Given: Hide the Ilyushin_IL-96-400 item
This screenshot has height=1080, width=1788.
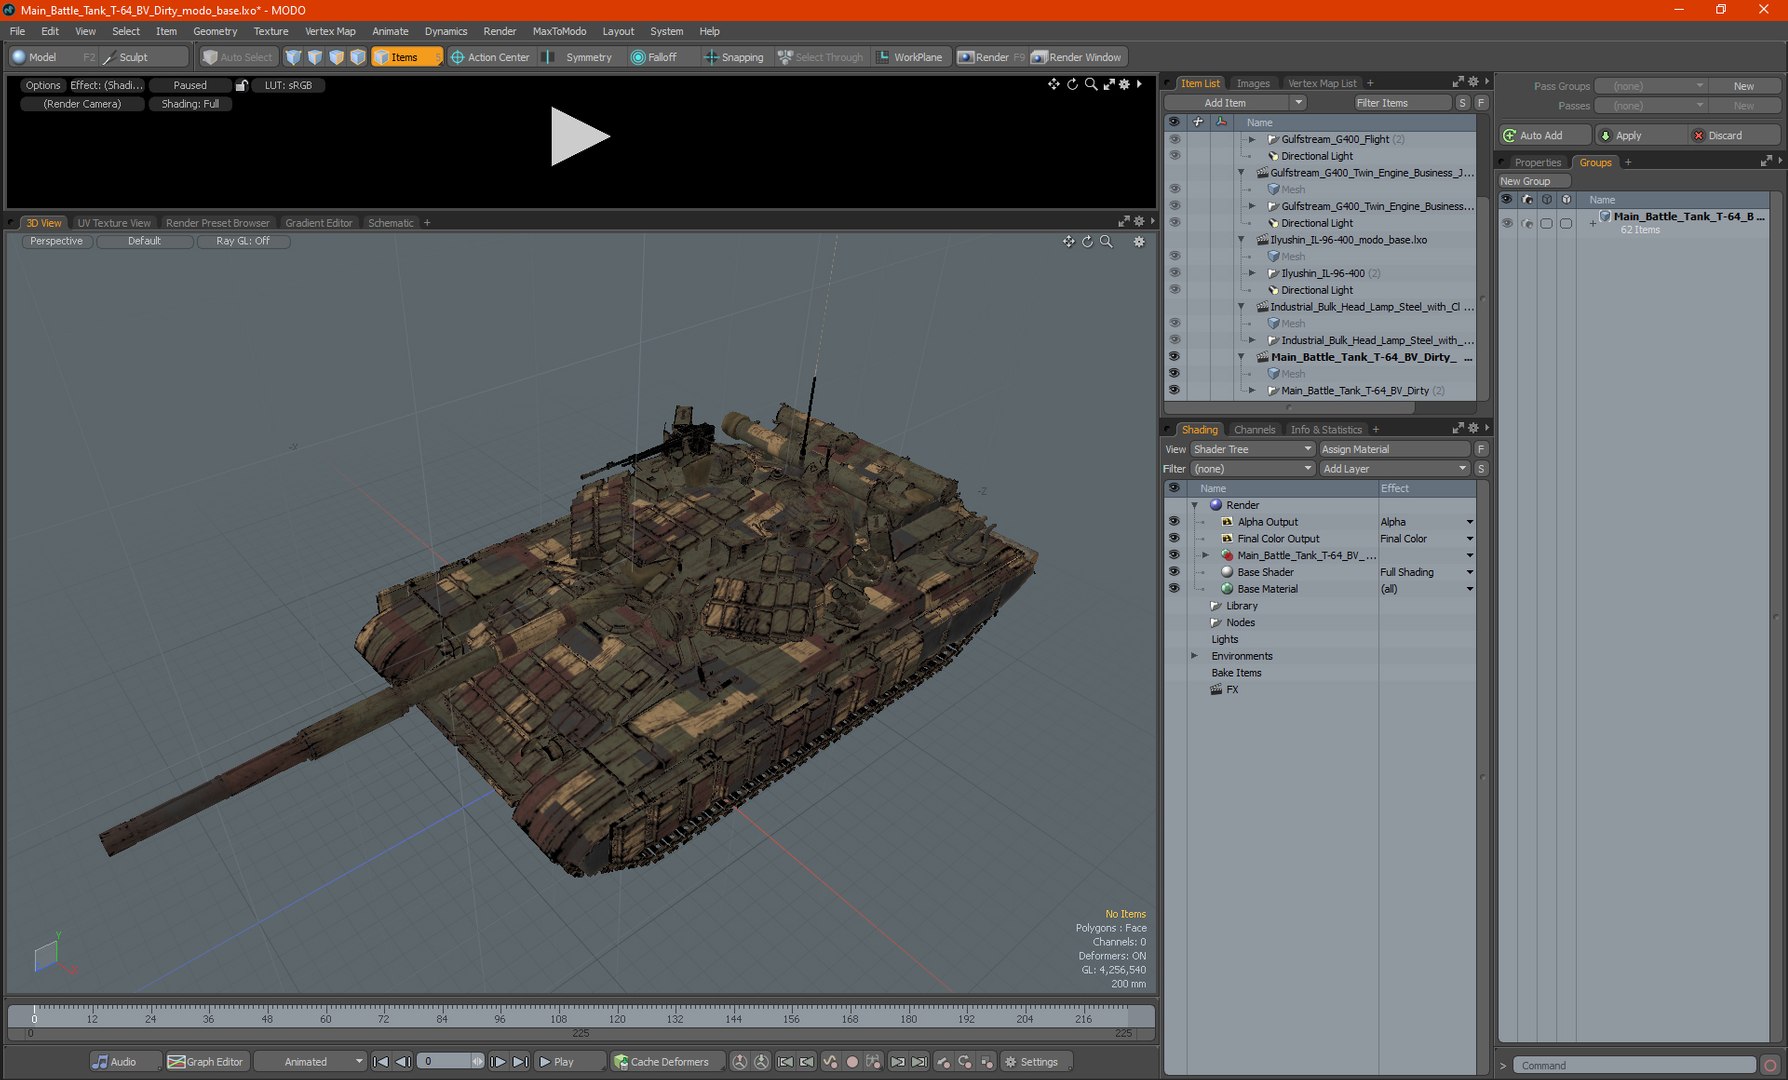Looking at the screenshot, I should [1174, 273].
